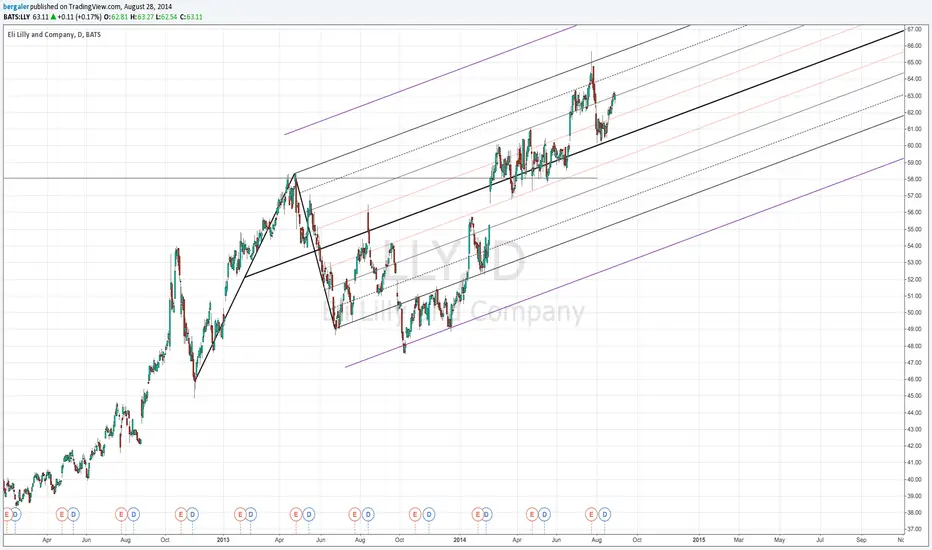The height and width of the screenshot is (550, 932).
Task: Click the chart title 'Eli Lilly and Company, D, BATS'
Action: click(x=54, y=34)
